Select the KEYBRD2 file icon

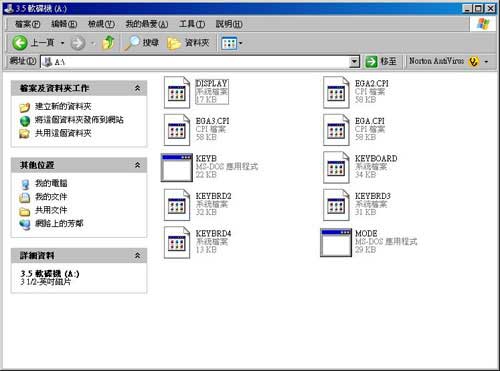(x=177, y=205)
